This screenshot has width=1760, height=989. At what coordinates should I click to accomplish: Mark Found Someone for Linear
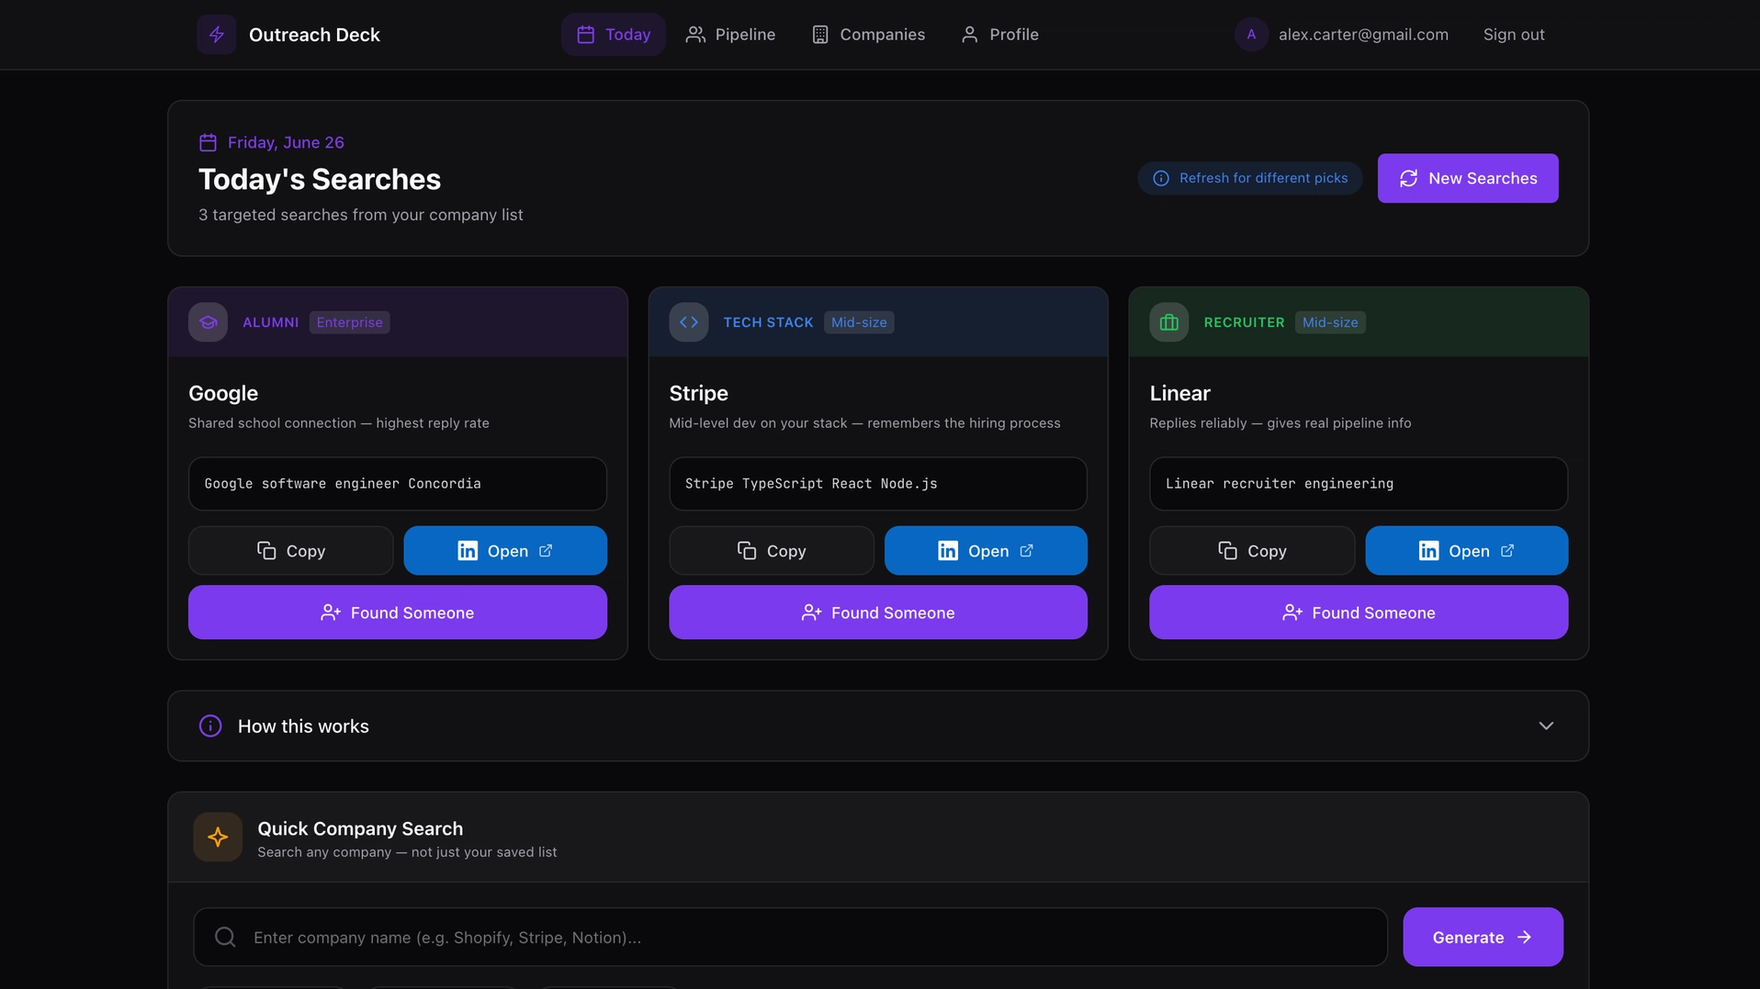(1358, 612)
